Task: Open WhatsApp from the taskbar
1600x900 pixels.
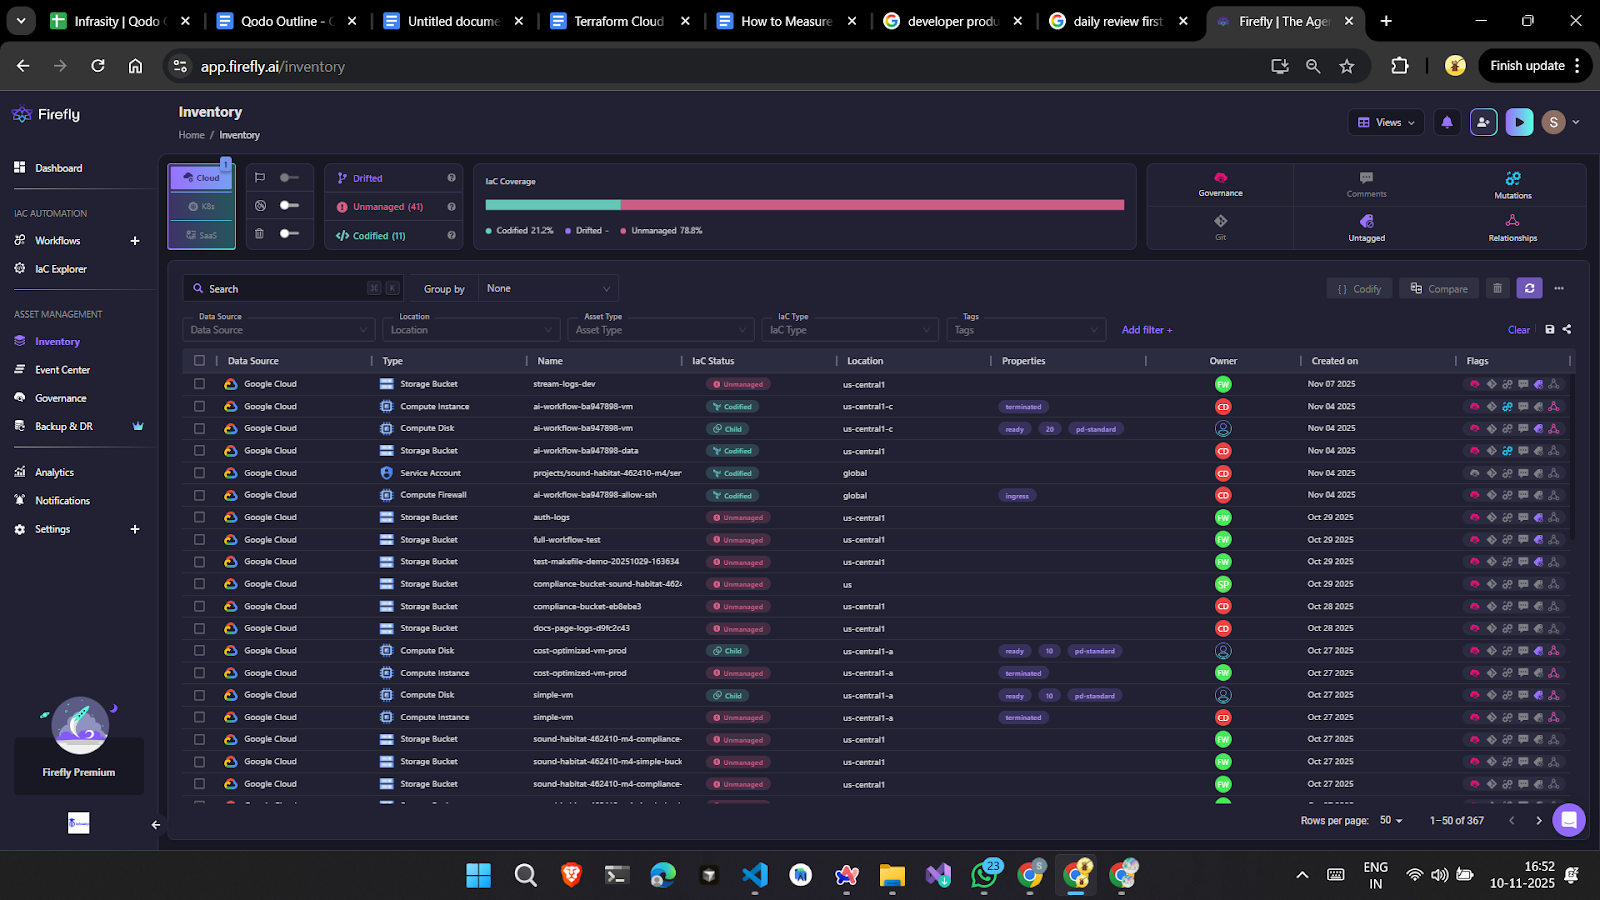Action: click(985, 875)
